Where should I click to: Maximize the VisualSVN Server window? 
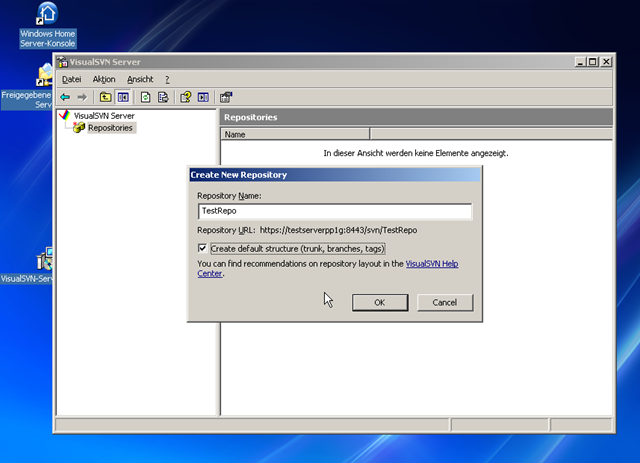coord(593,62)
